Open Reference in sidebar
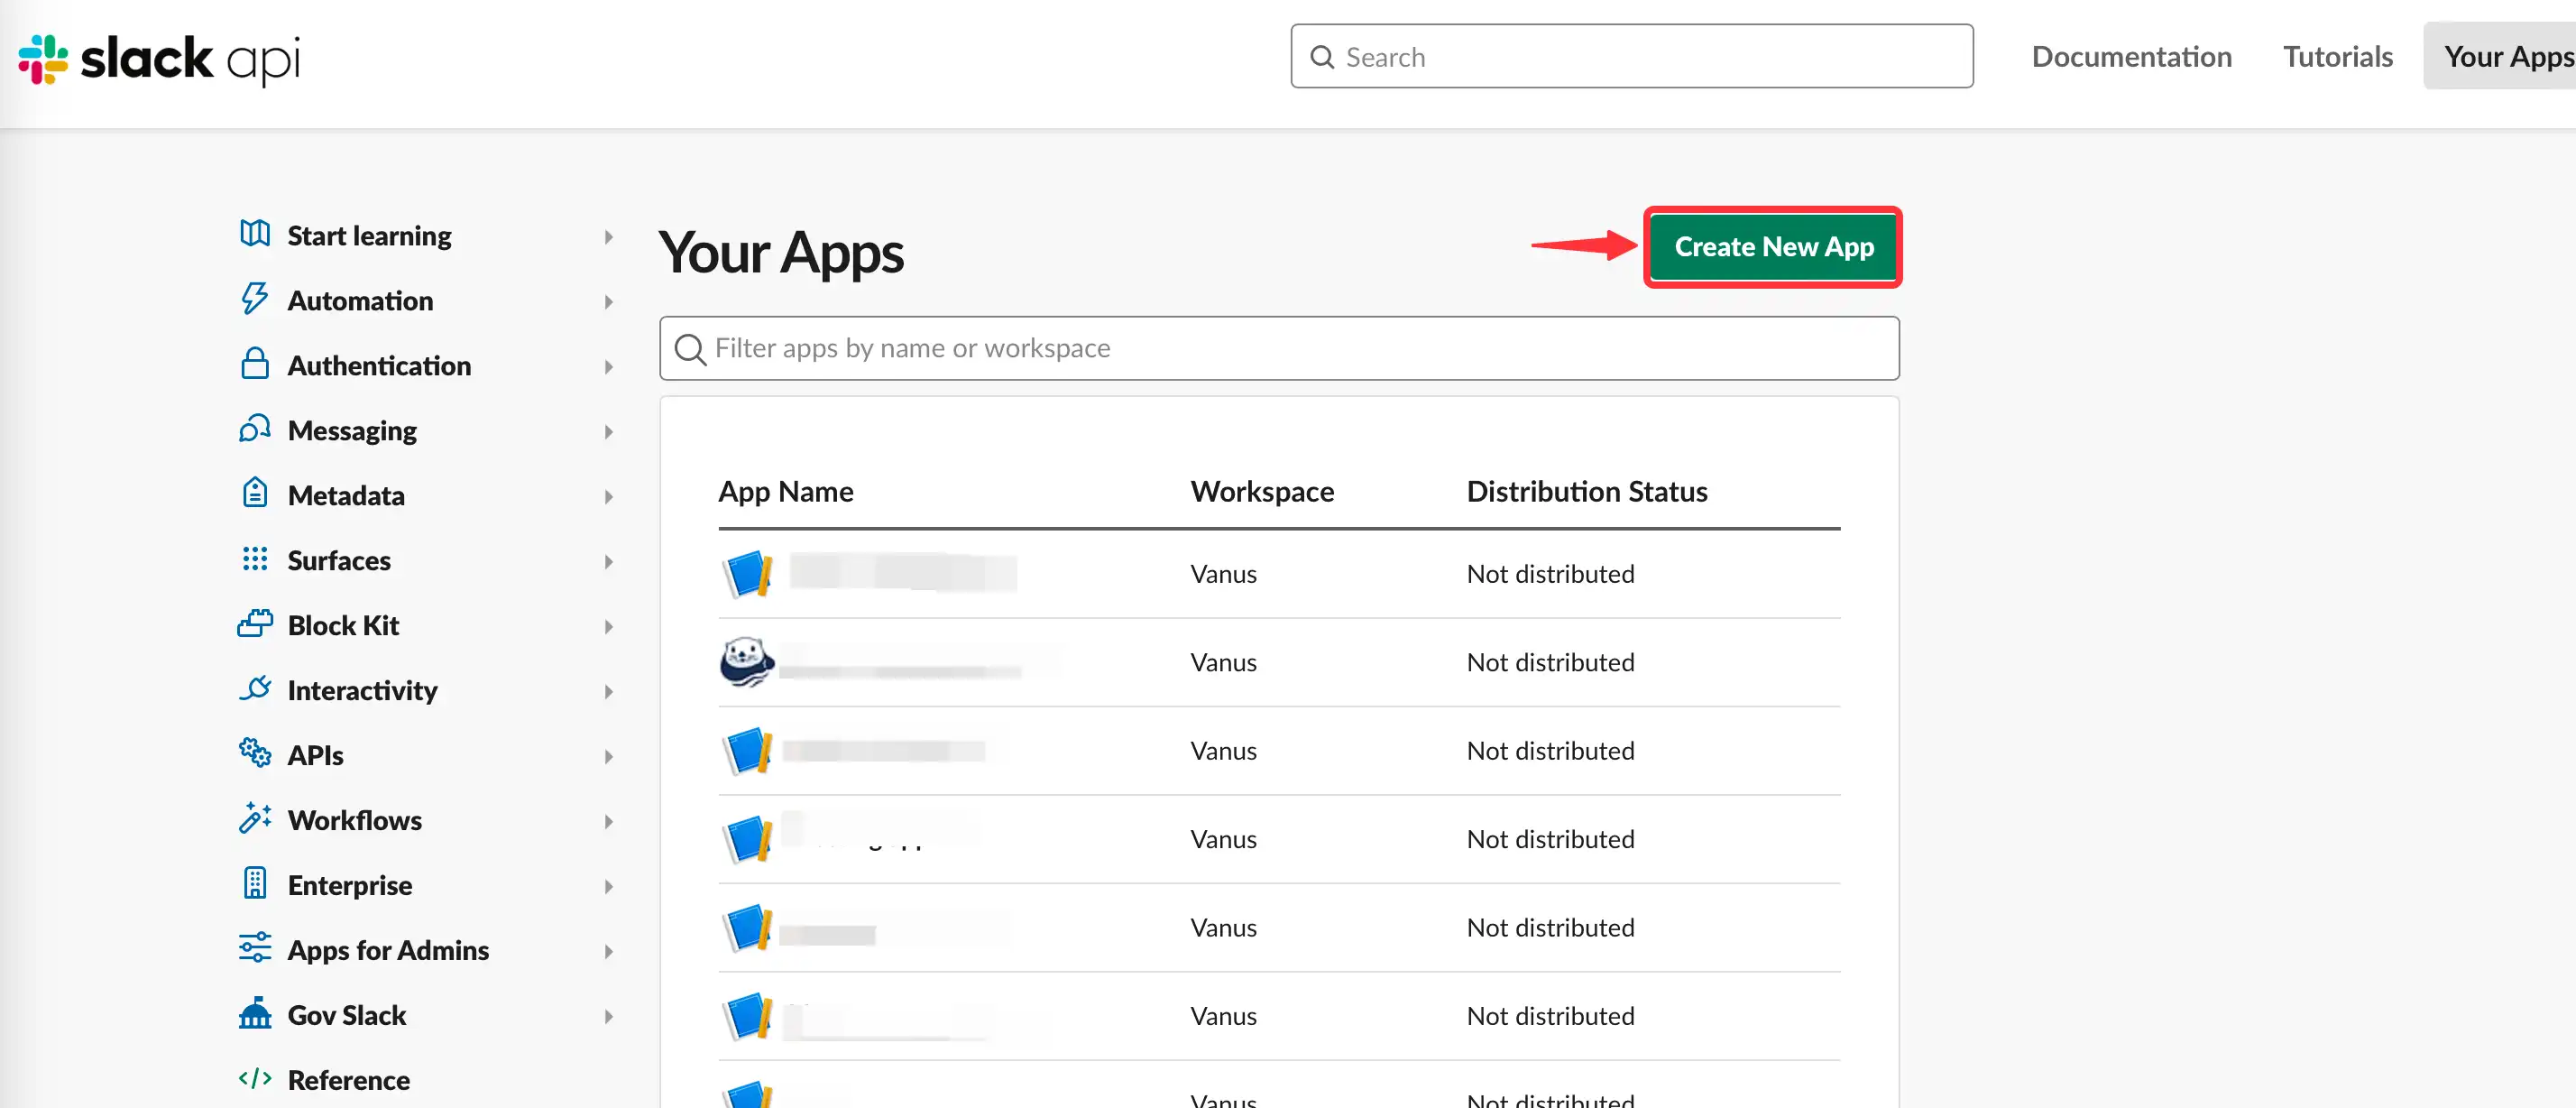Image resolution: width=2576 pixels, height=1108 pixels. [348, 1080]
